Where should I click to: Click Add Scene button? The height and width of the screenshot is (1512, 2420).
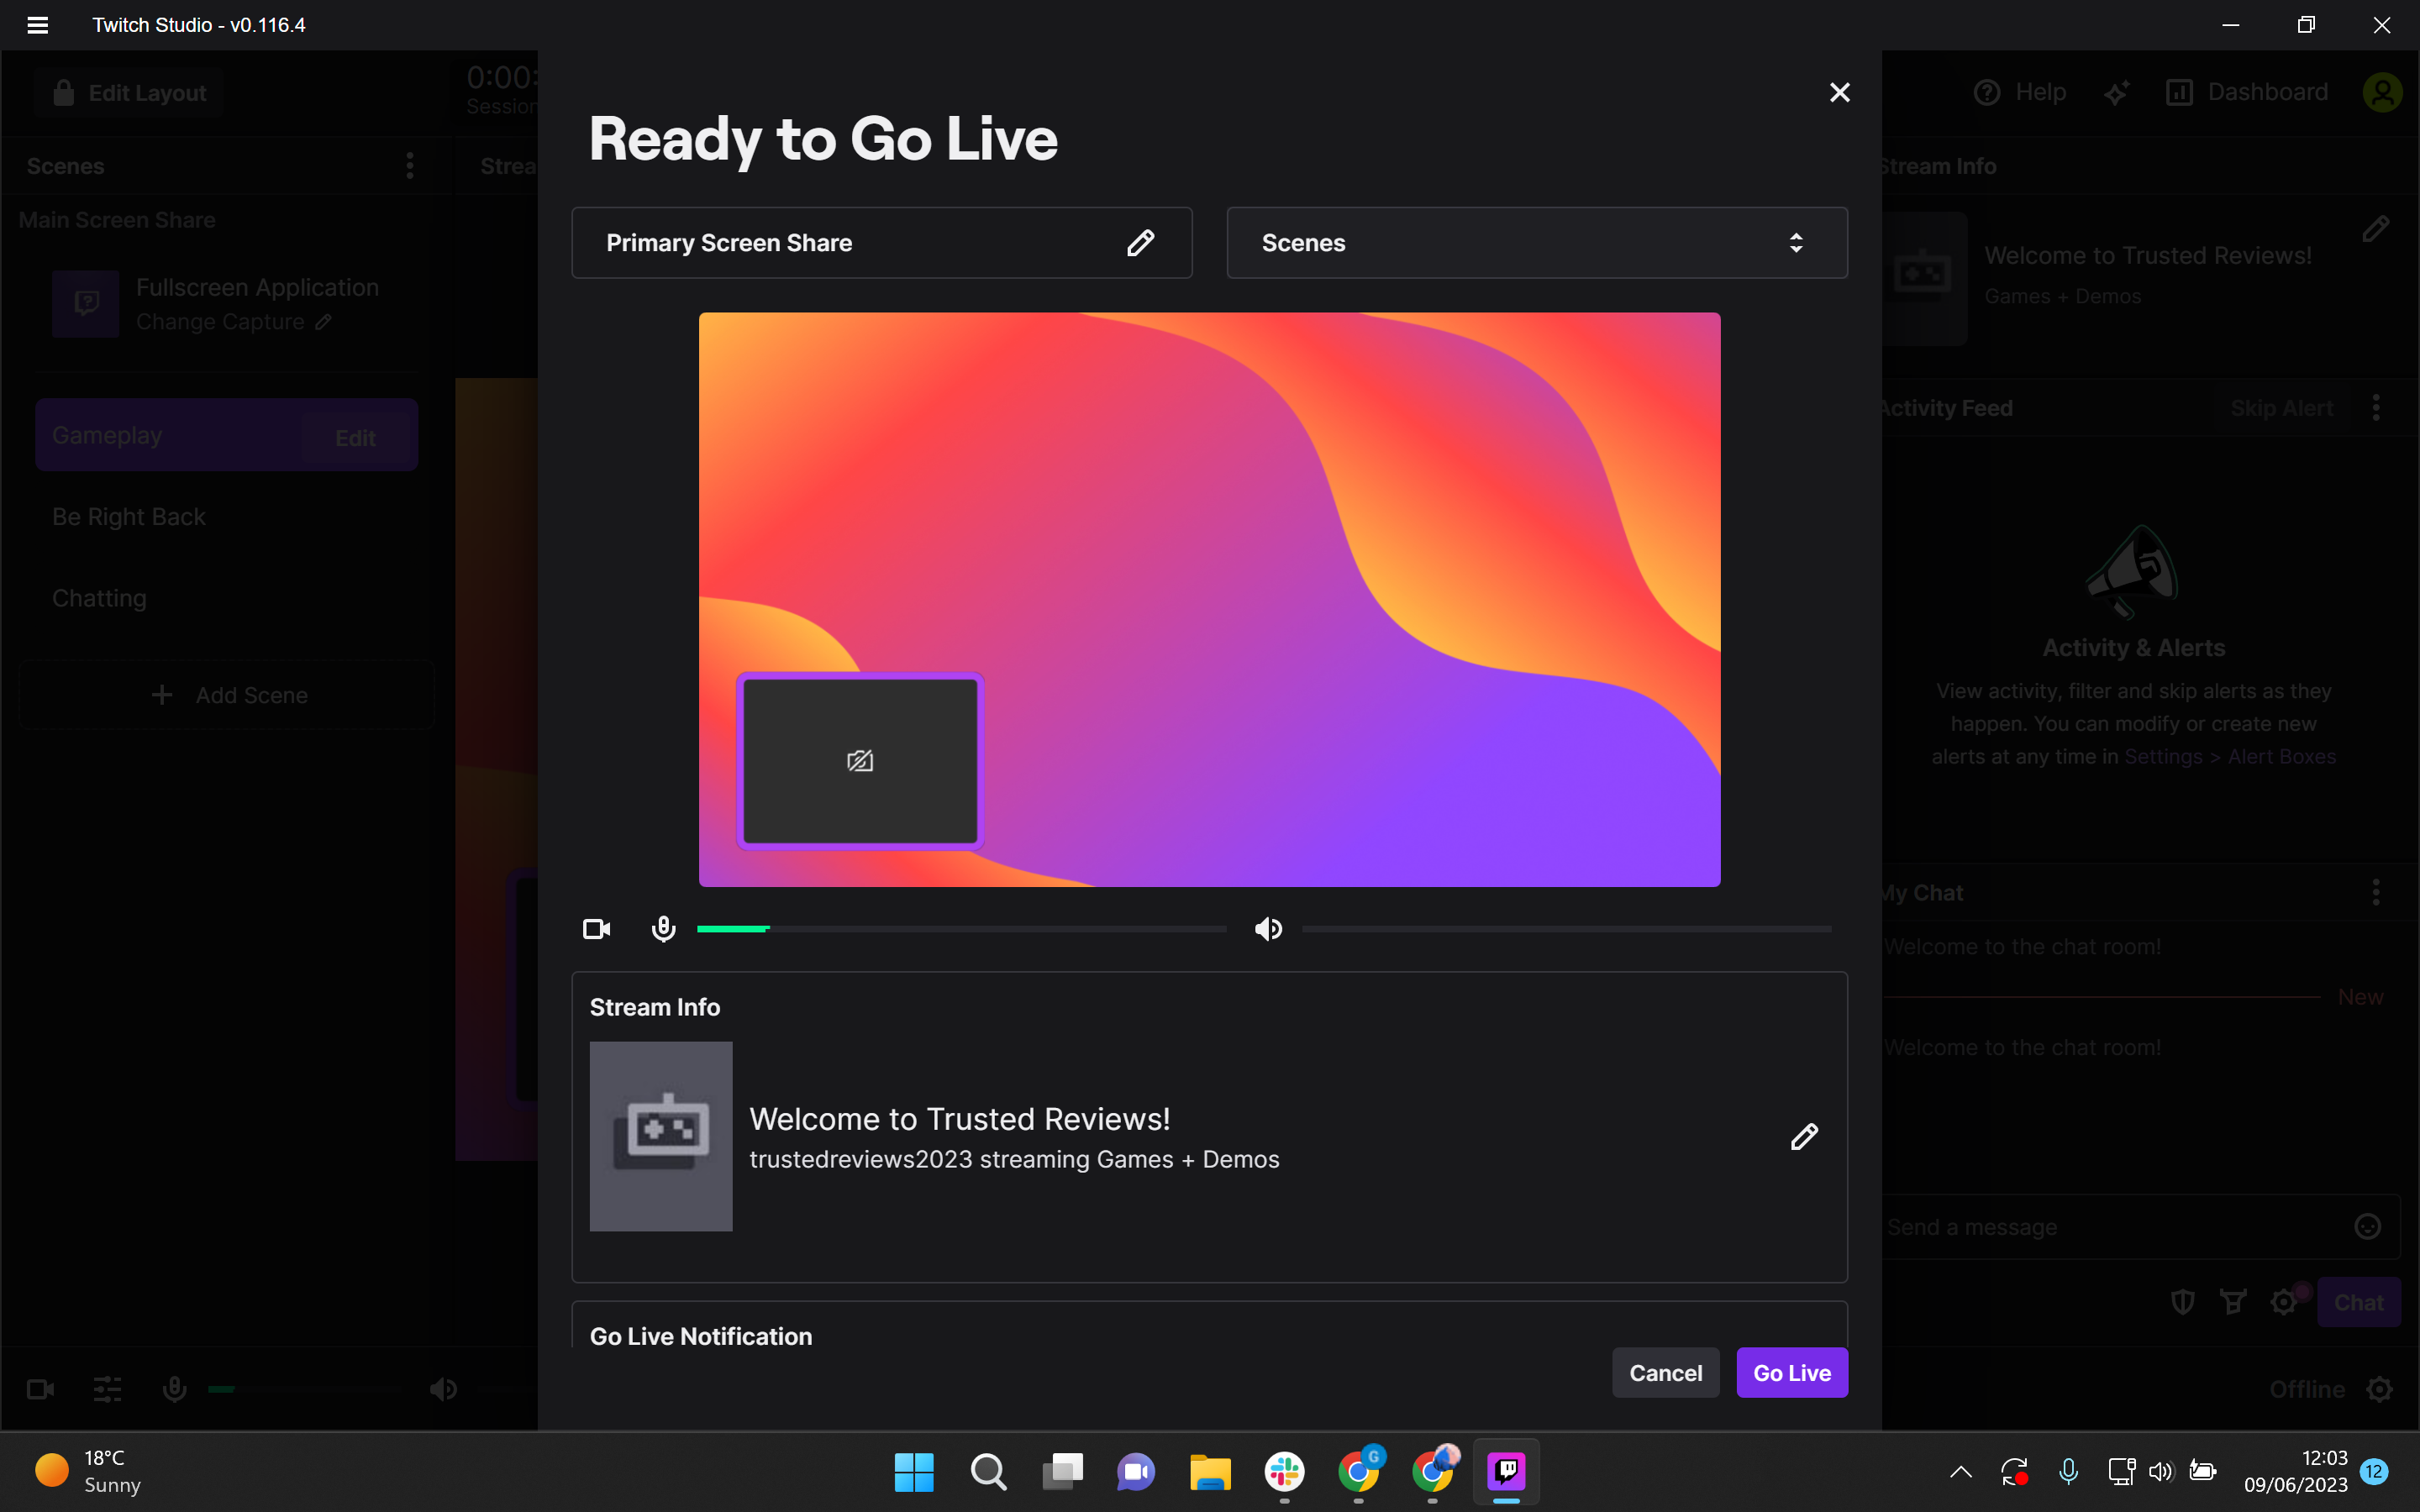tap(226, 695)
